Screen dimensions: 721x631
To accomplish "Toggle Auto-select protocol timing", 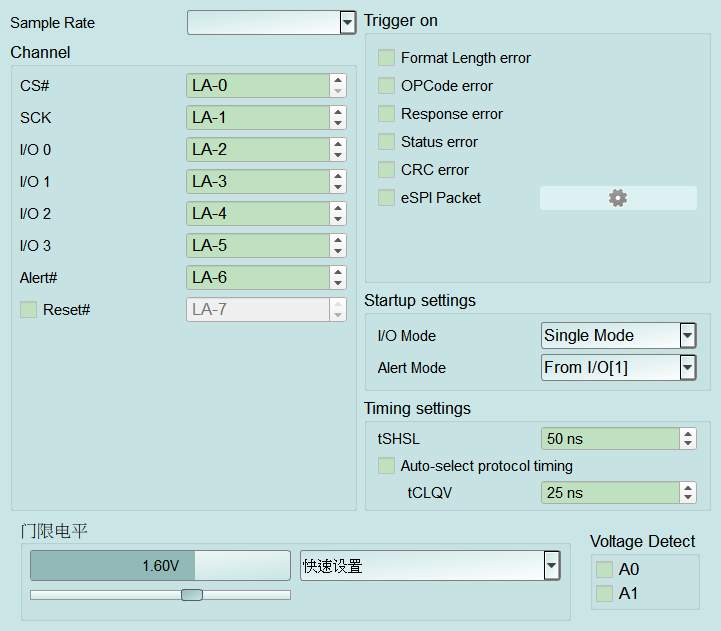I will click(x=386, y=465).
